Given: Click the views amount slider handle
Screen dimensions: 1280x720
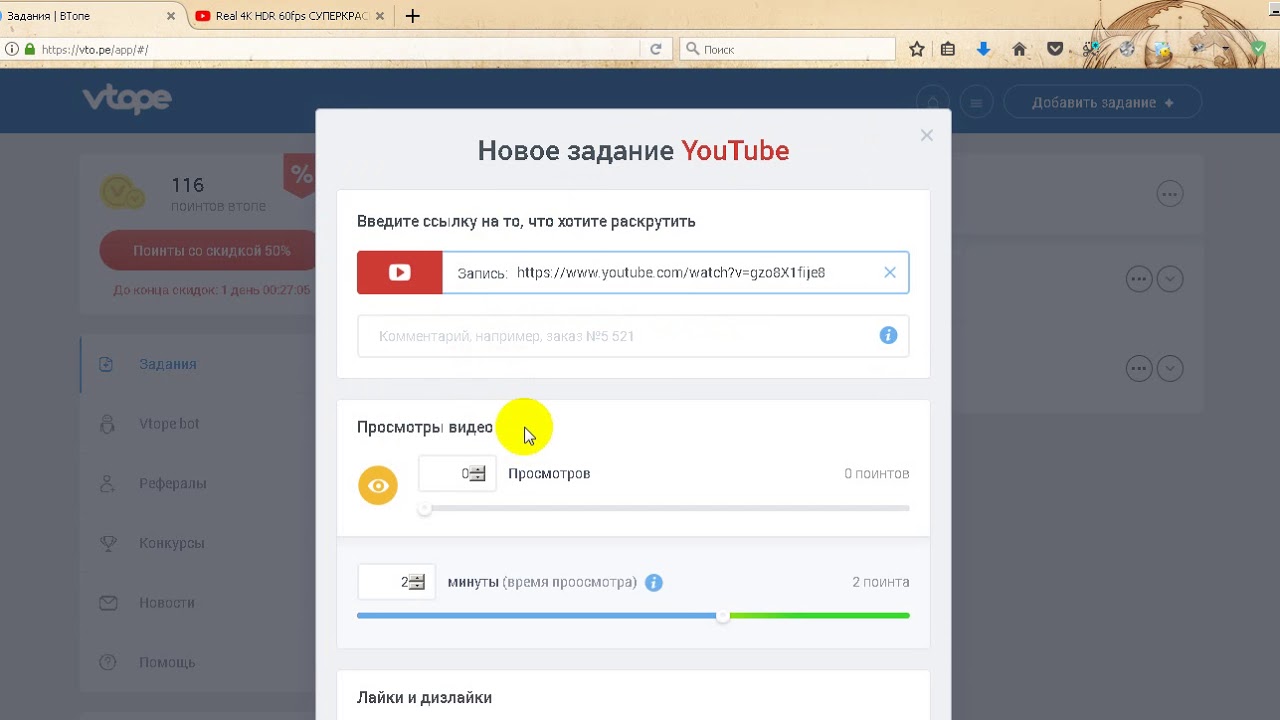Looking at the screenshot, I should click(425, 508).
